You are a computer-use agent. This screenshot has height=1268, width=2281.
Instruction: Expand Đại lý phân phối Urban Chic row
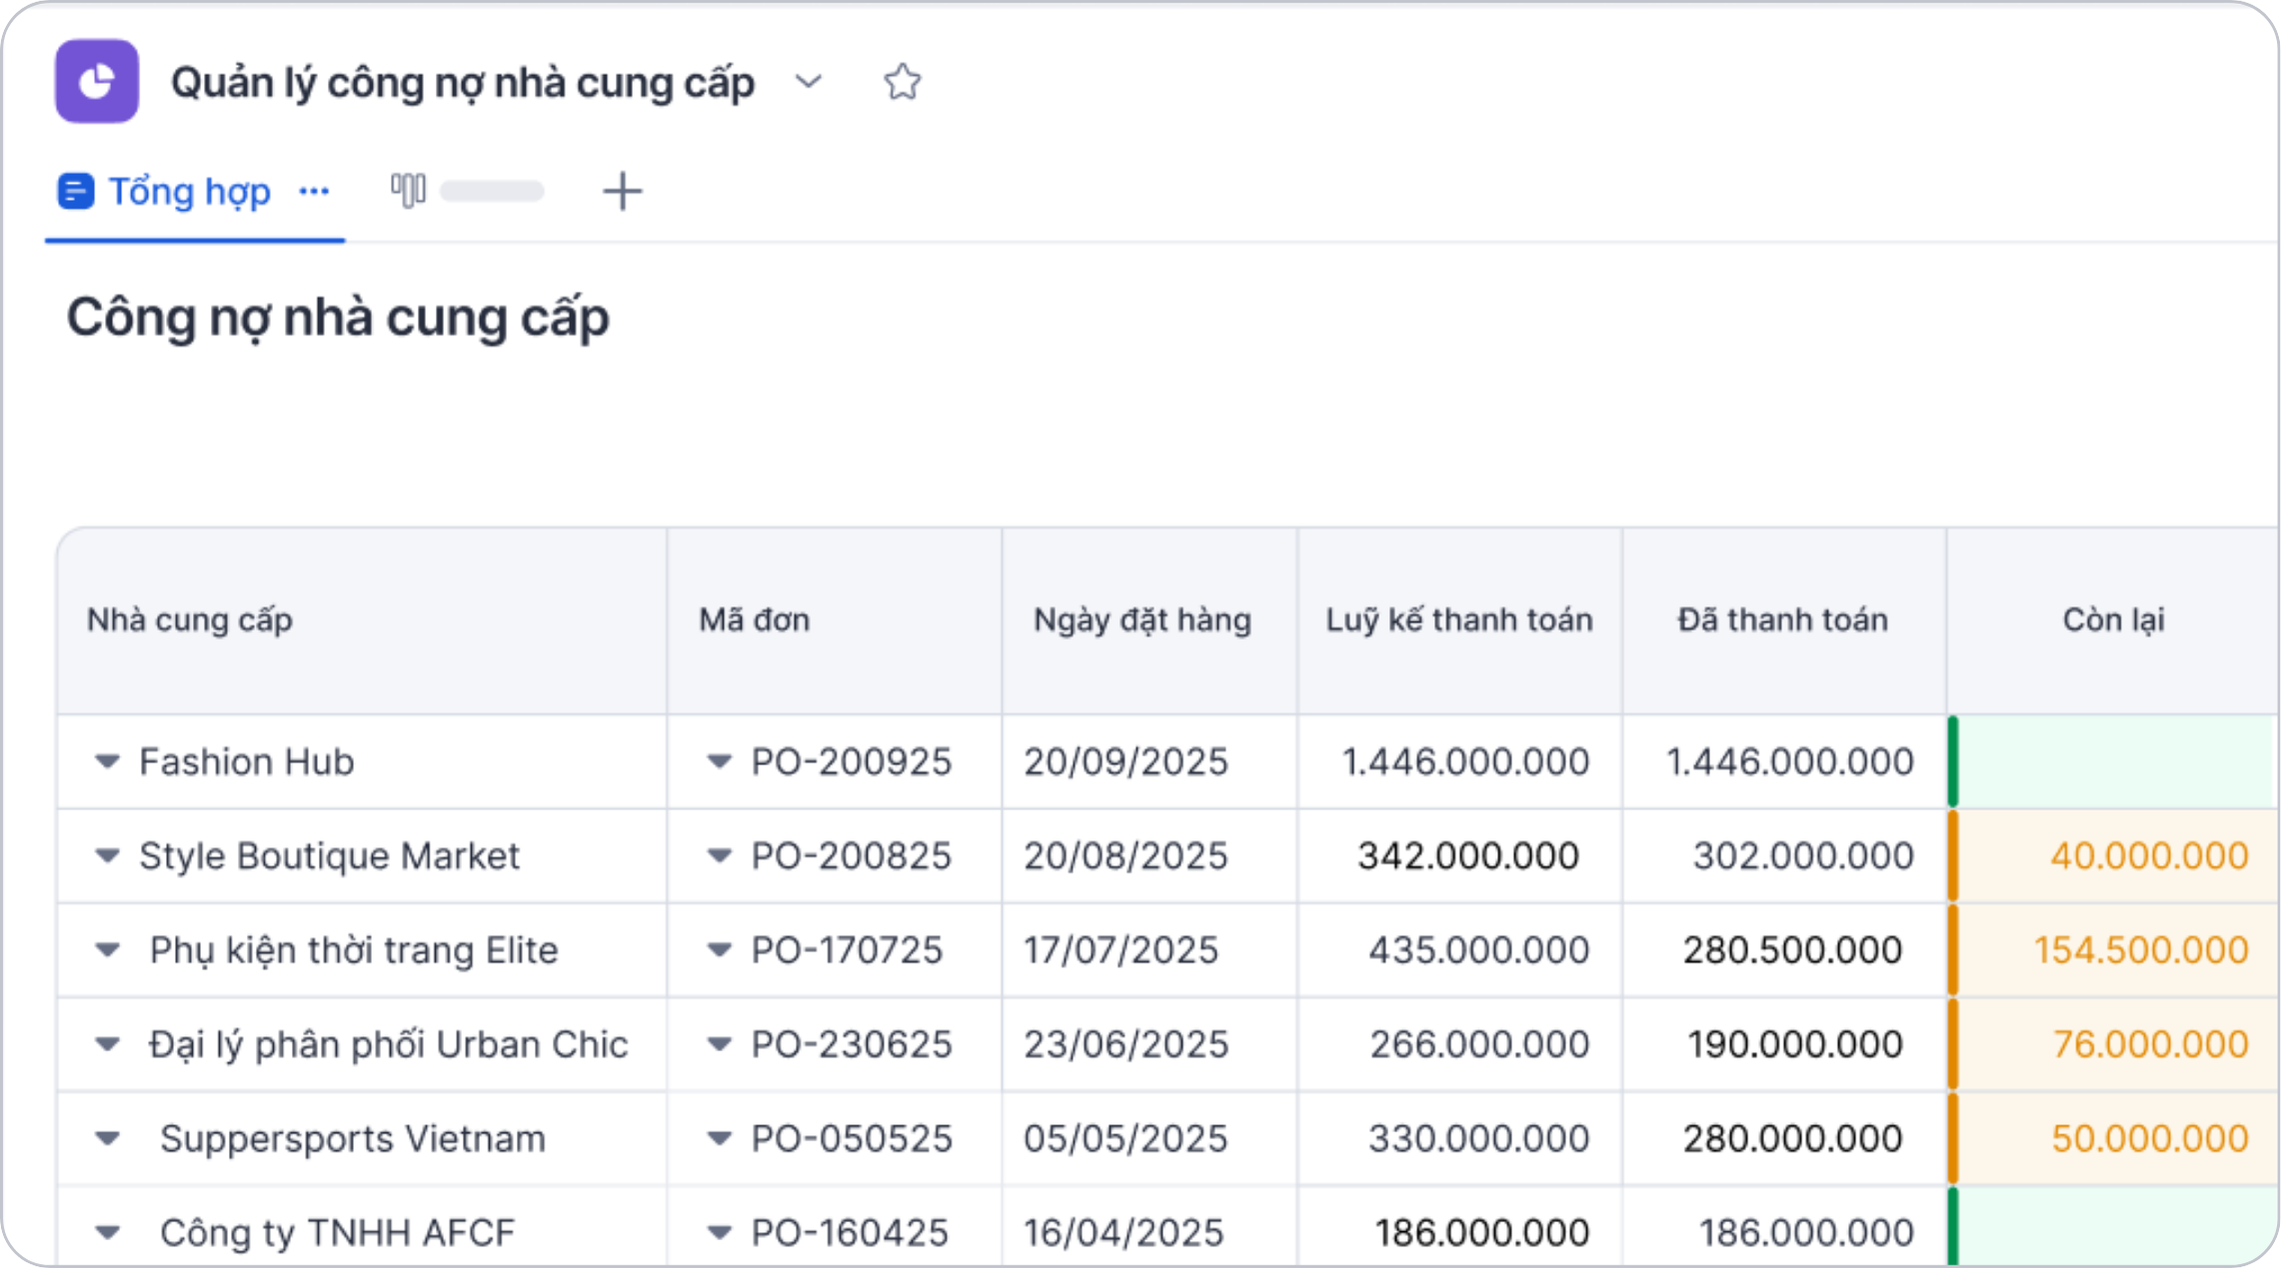coord(108,1045)
